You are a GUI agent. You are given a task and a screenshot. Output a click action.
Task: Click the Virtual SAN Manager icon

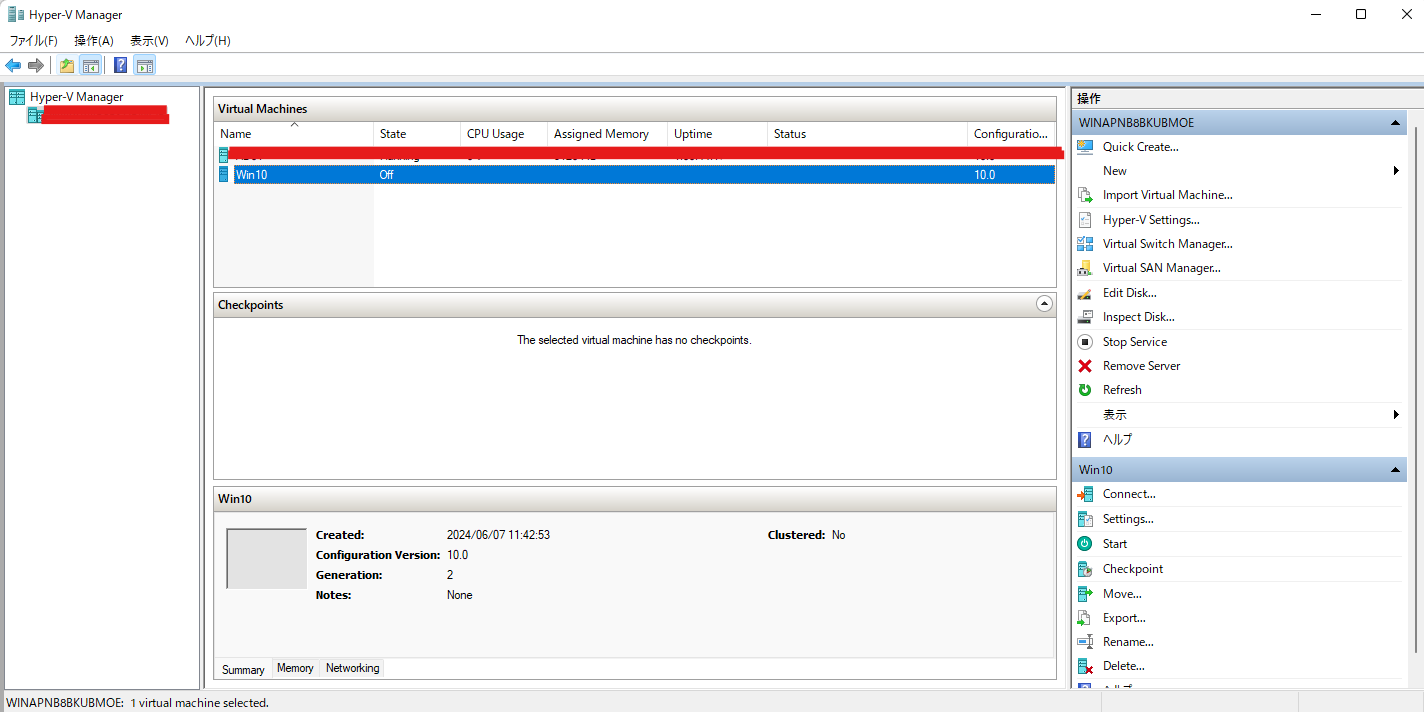click(x=1085, y=268)
